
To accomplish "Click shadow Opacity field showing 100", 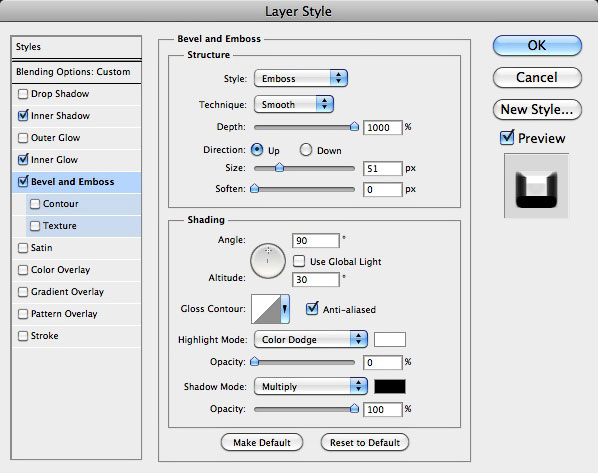I will [383, 410].
